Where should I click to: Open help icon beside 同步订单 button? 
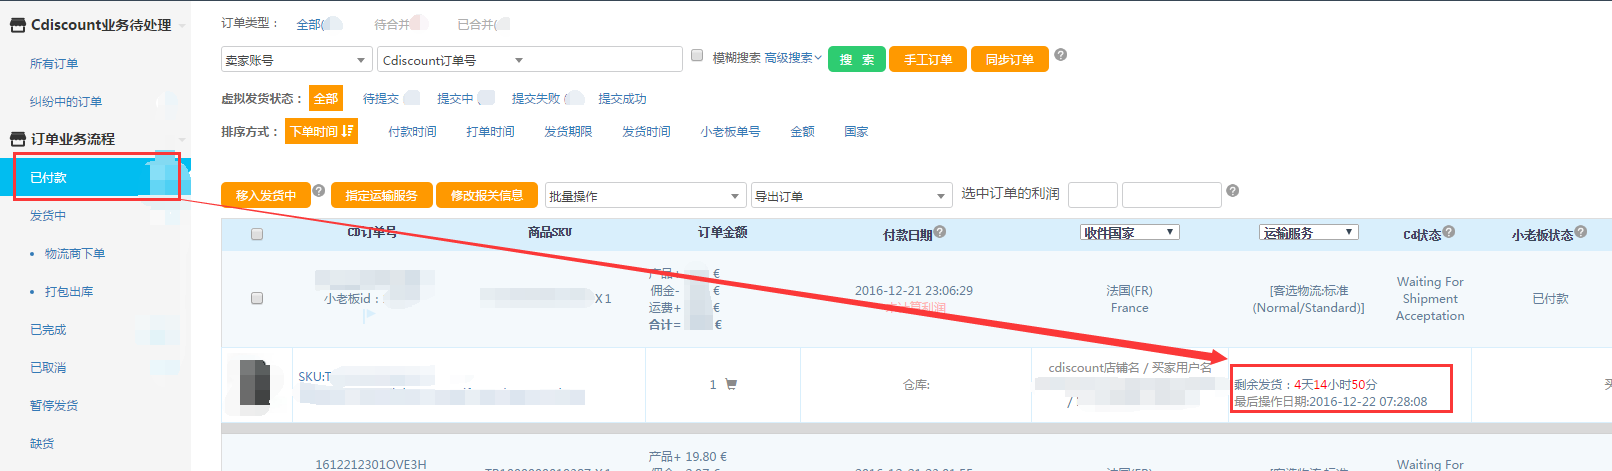point(1060,55)
